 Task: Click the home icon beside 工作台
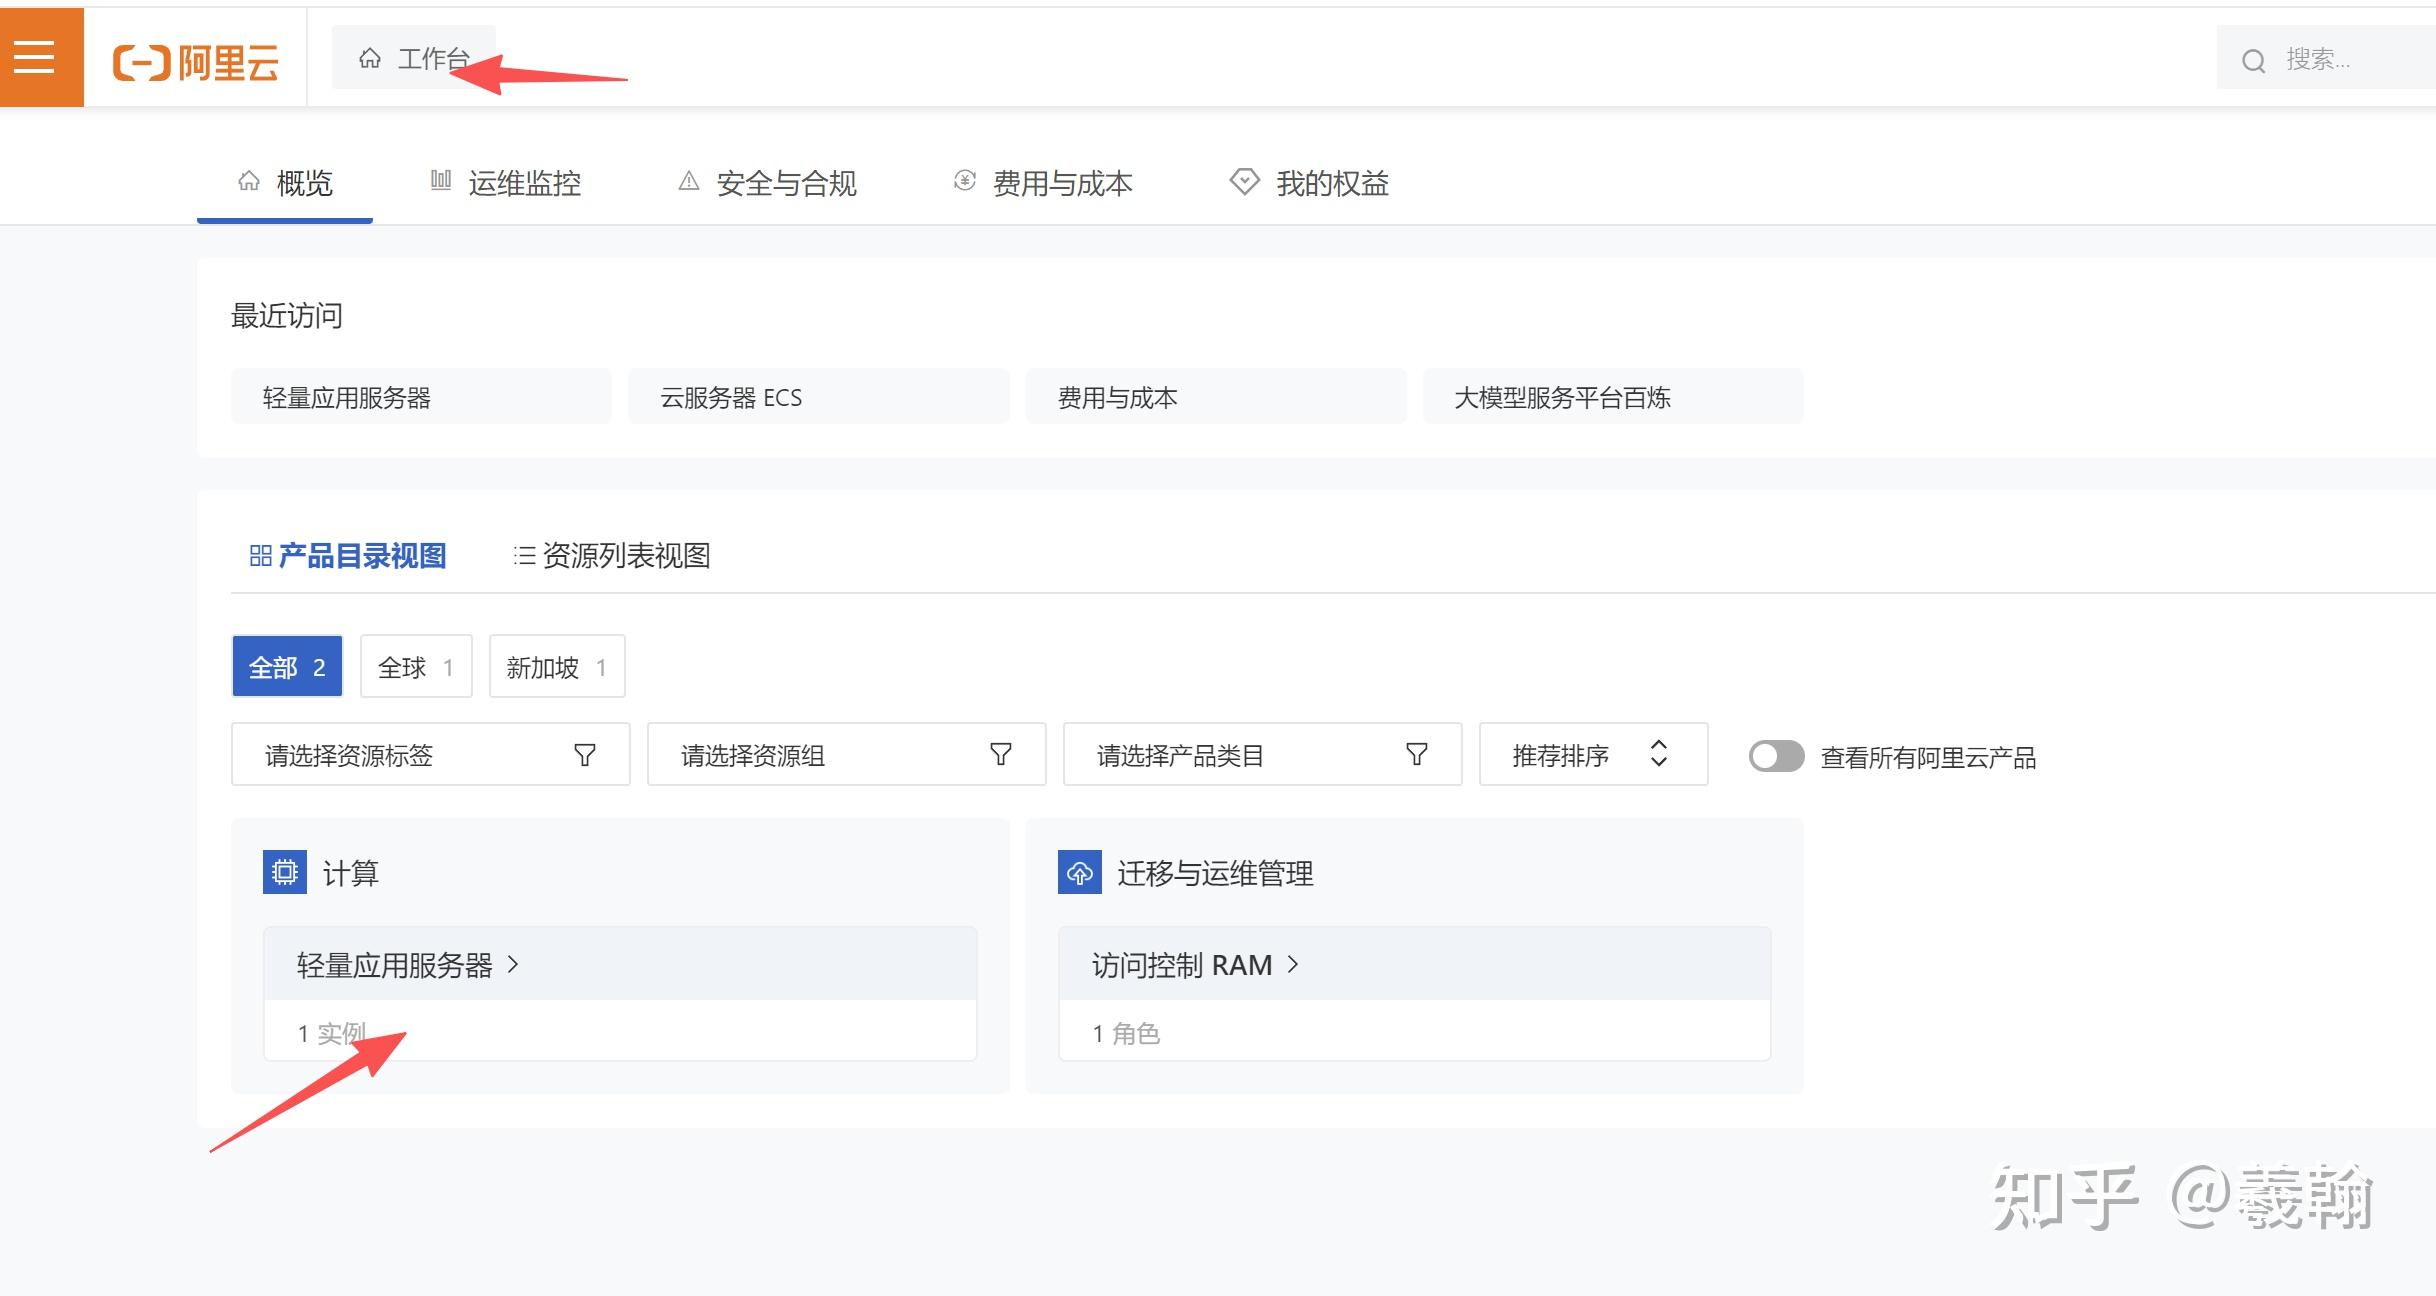369,58
